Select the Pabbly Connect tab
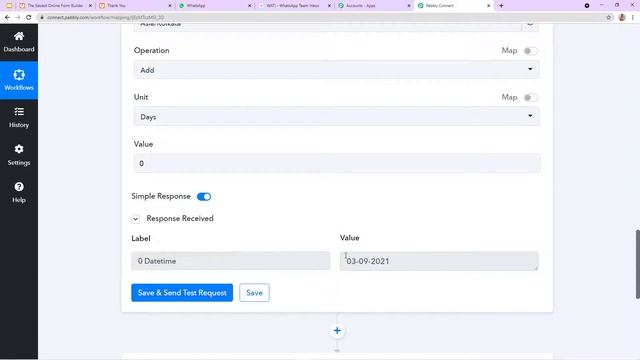 454,6
